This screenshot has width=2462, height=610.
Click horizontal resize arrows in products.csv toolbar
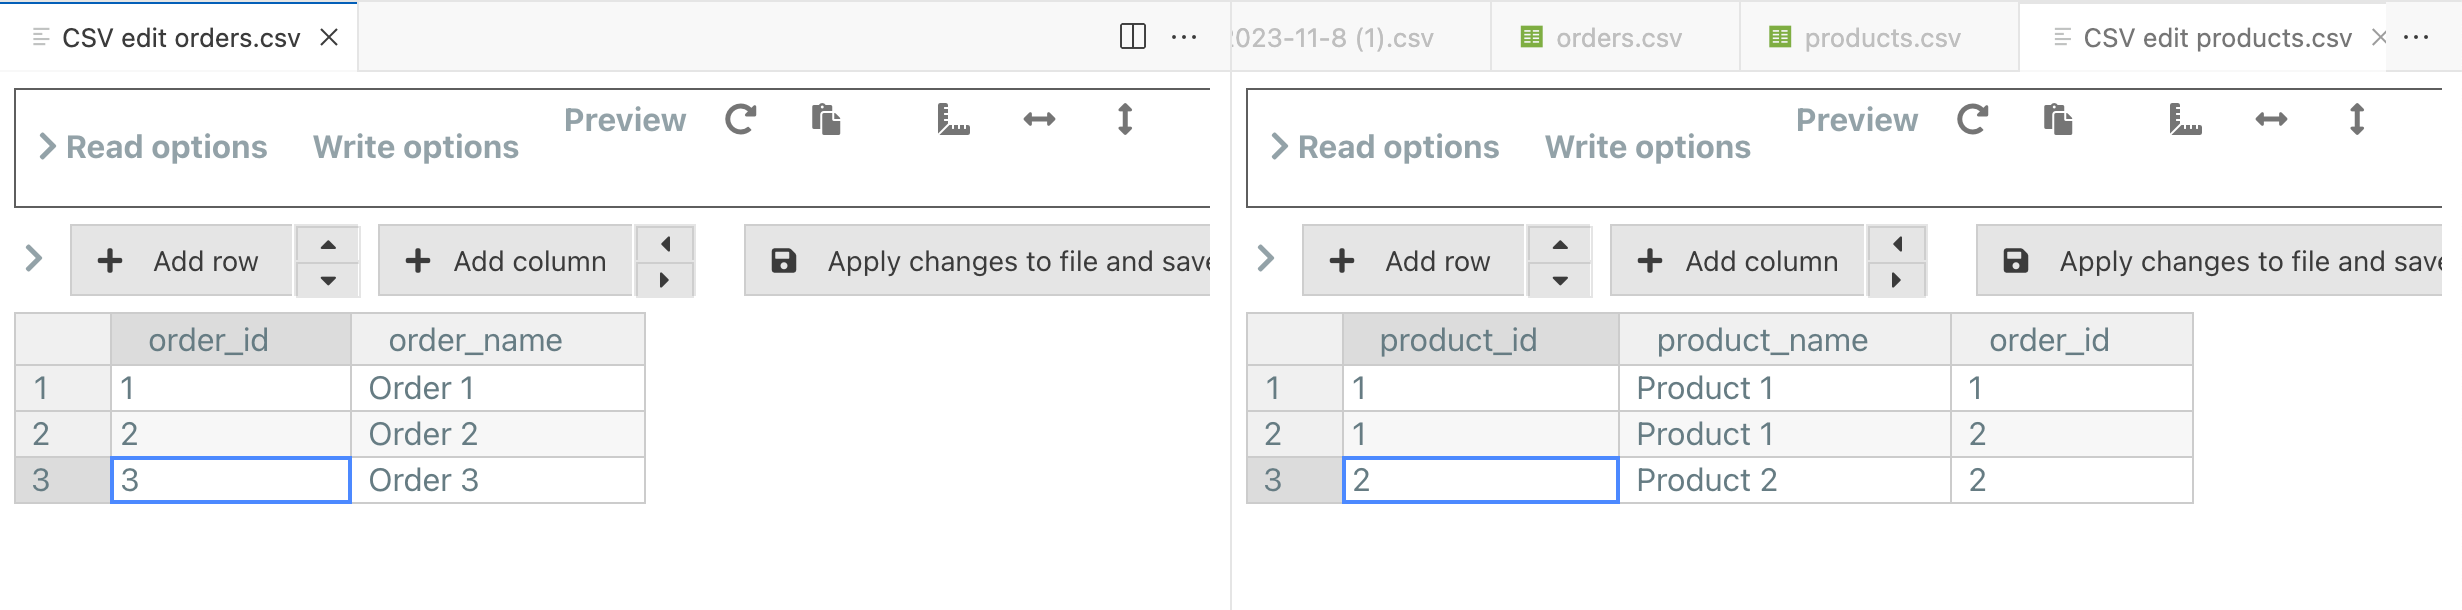click(2271, 120)
